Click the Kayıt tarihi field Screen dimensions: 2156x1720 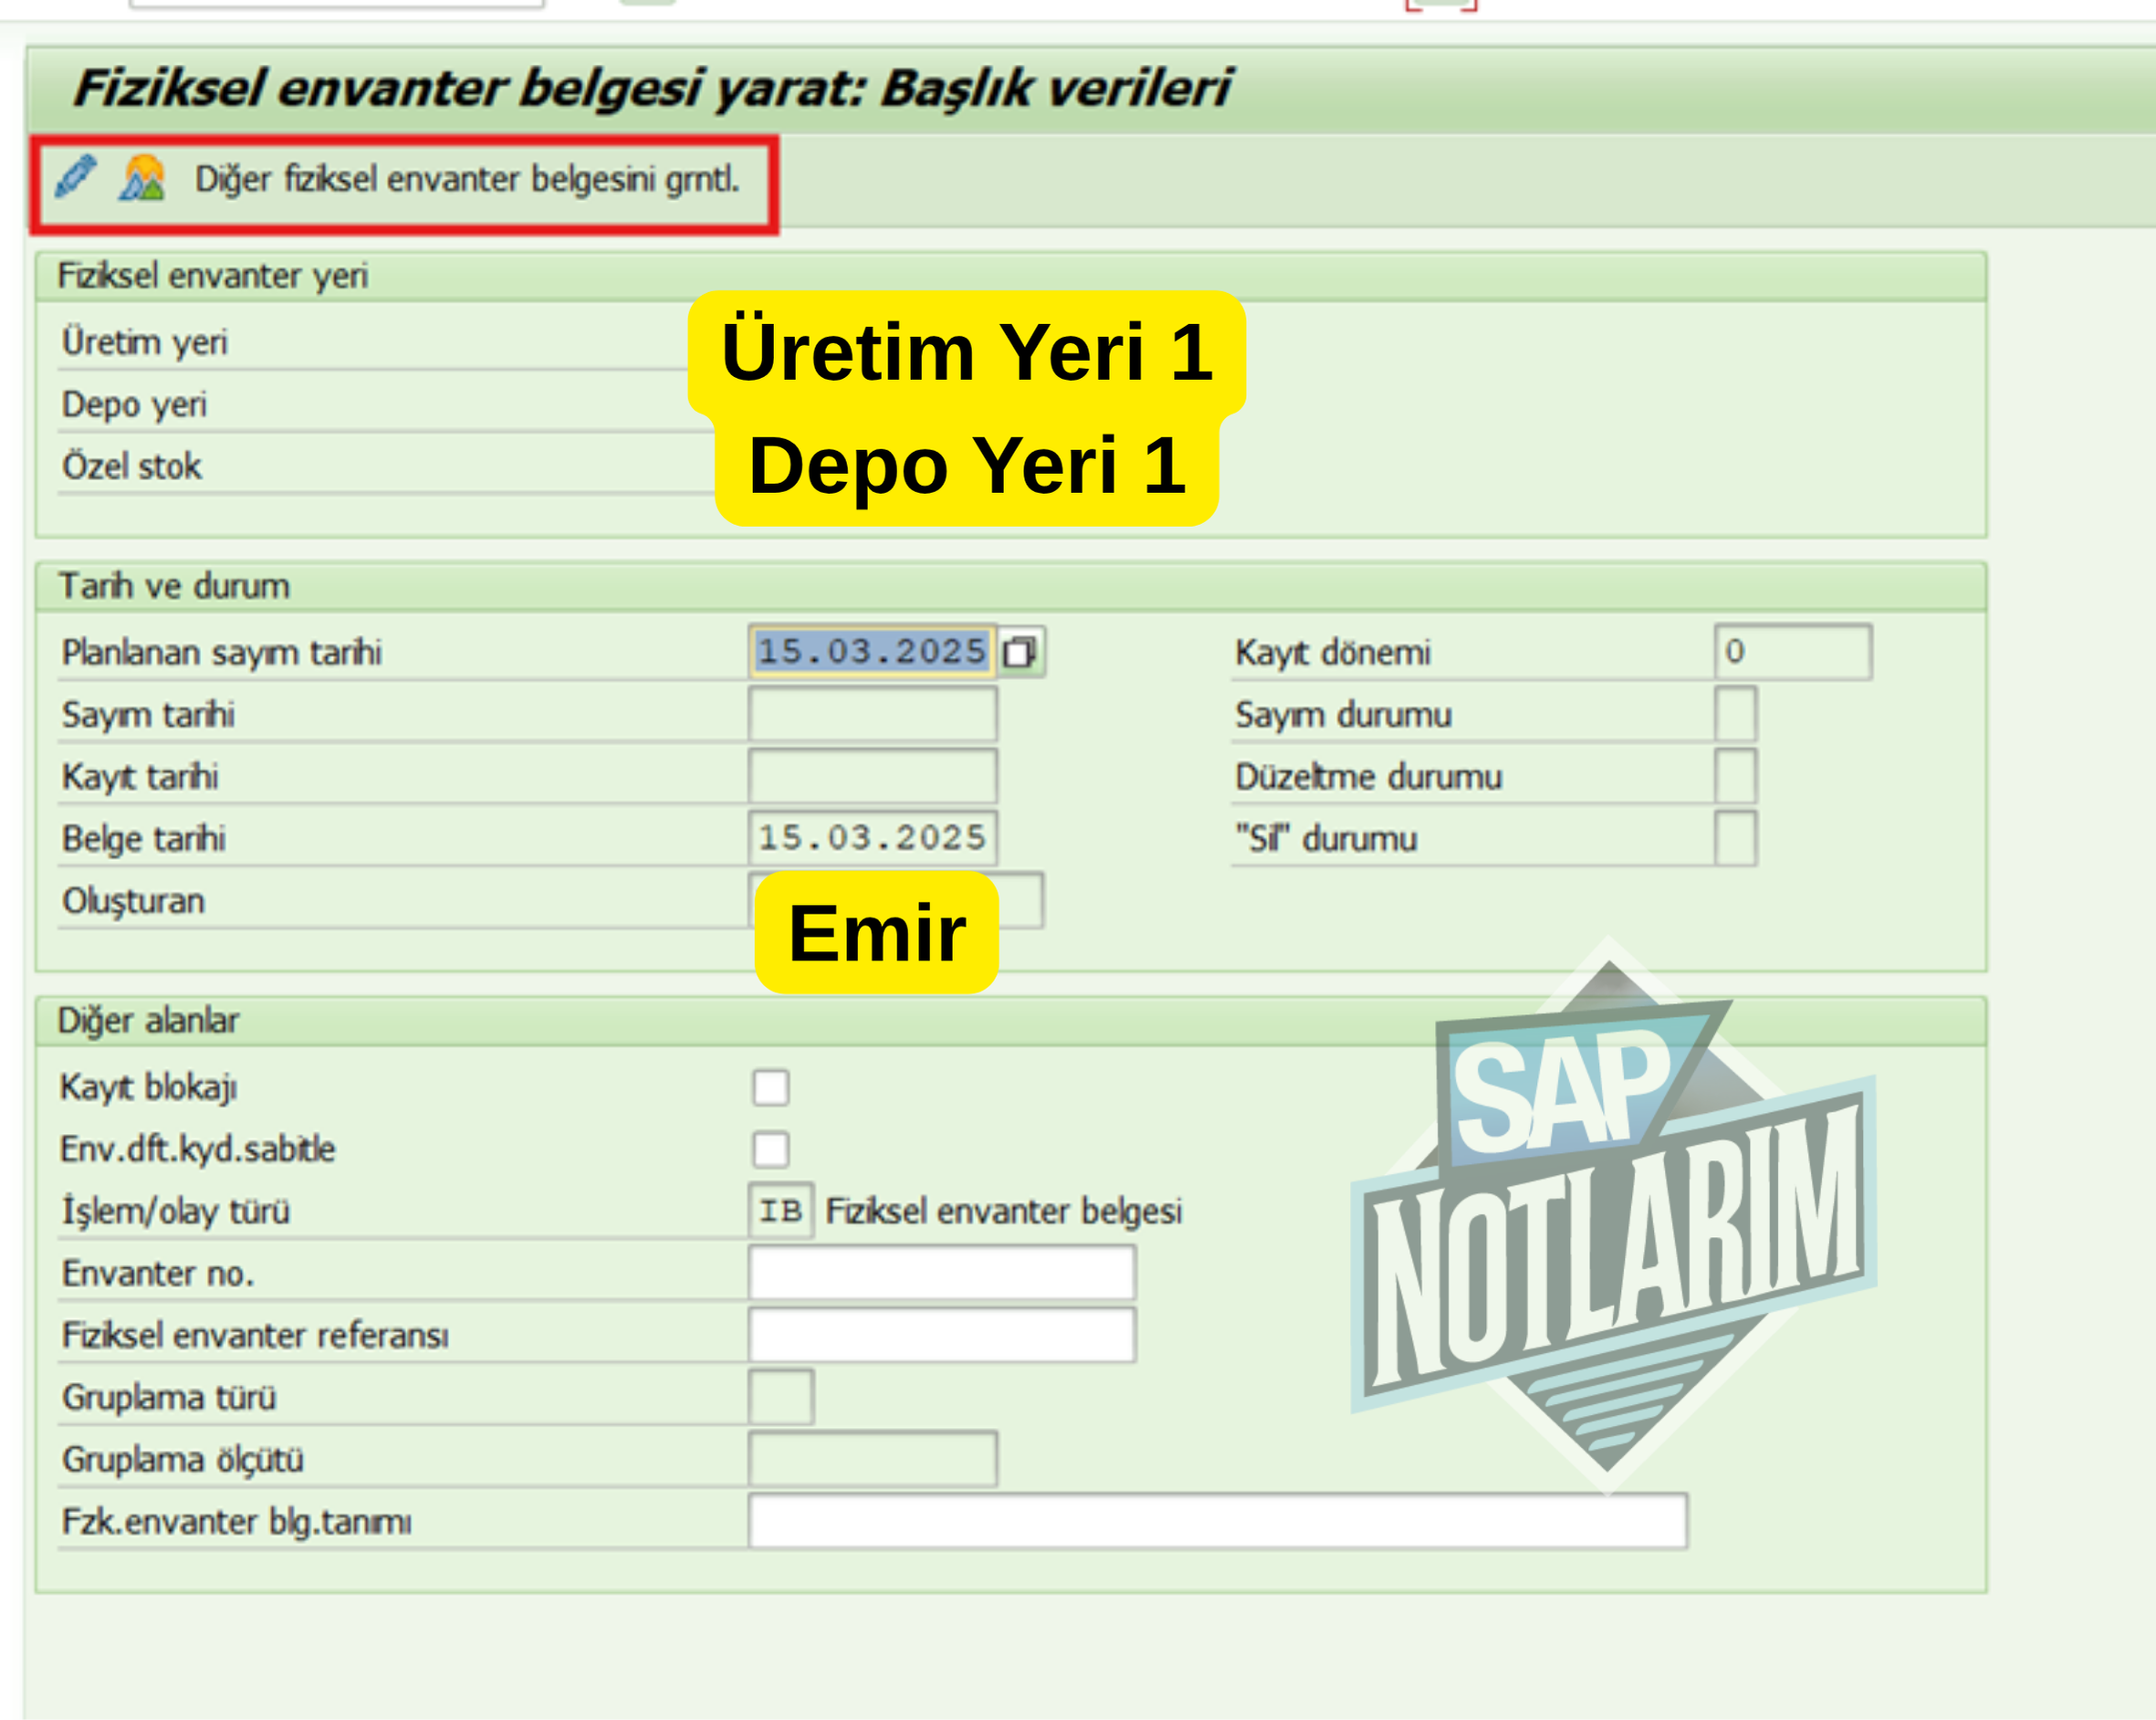click(x=872, y=776)
